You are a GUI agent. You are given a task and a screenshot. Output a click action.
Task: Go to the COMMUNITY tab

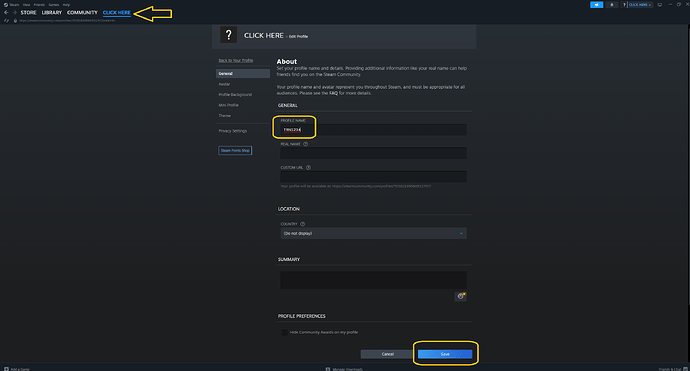pyautogui.click(x=82, y=12)
